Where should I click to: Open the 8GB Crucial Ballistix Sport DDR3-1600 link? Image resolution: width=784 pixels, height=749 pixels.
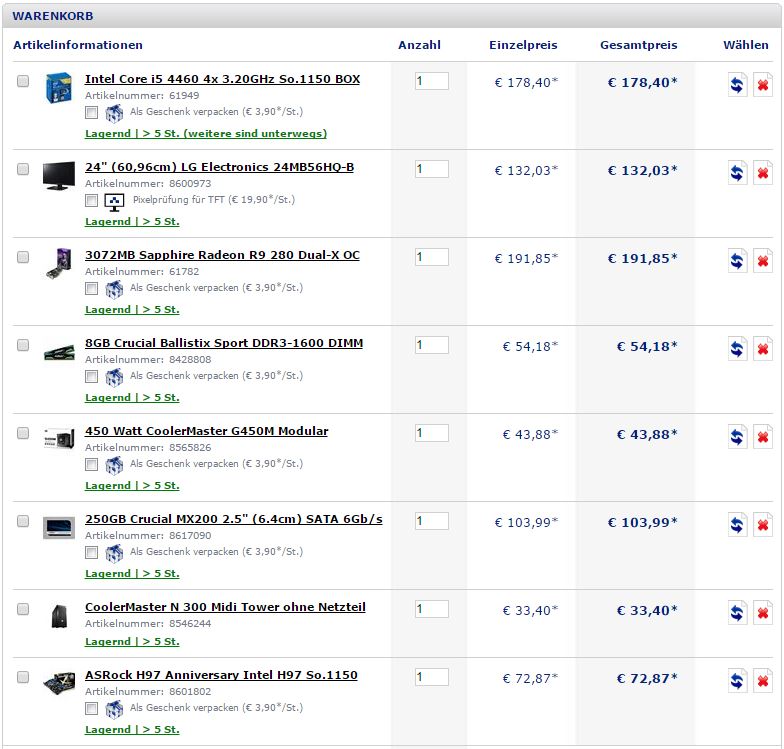[x=224, y=343]
